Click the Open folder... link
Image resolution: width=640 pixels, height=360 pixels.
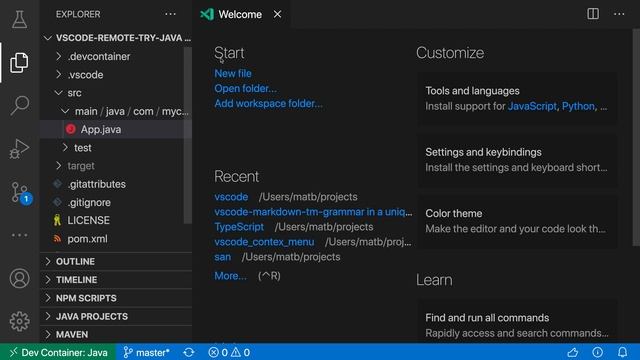coord(245,89)
